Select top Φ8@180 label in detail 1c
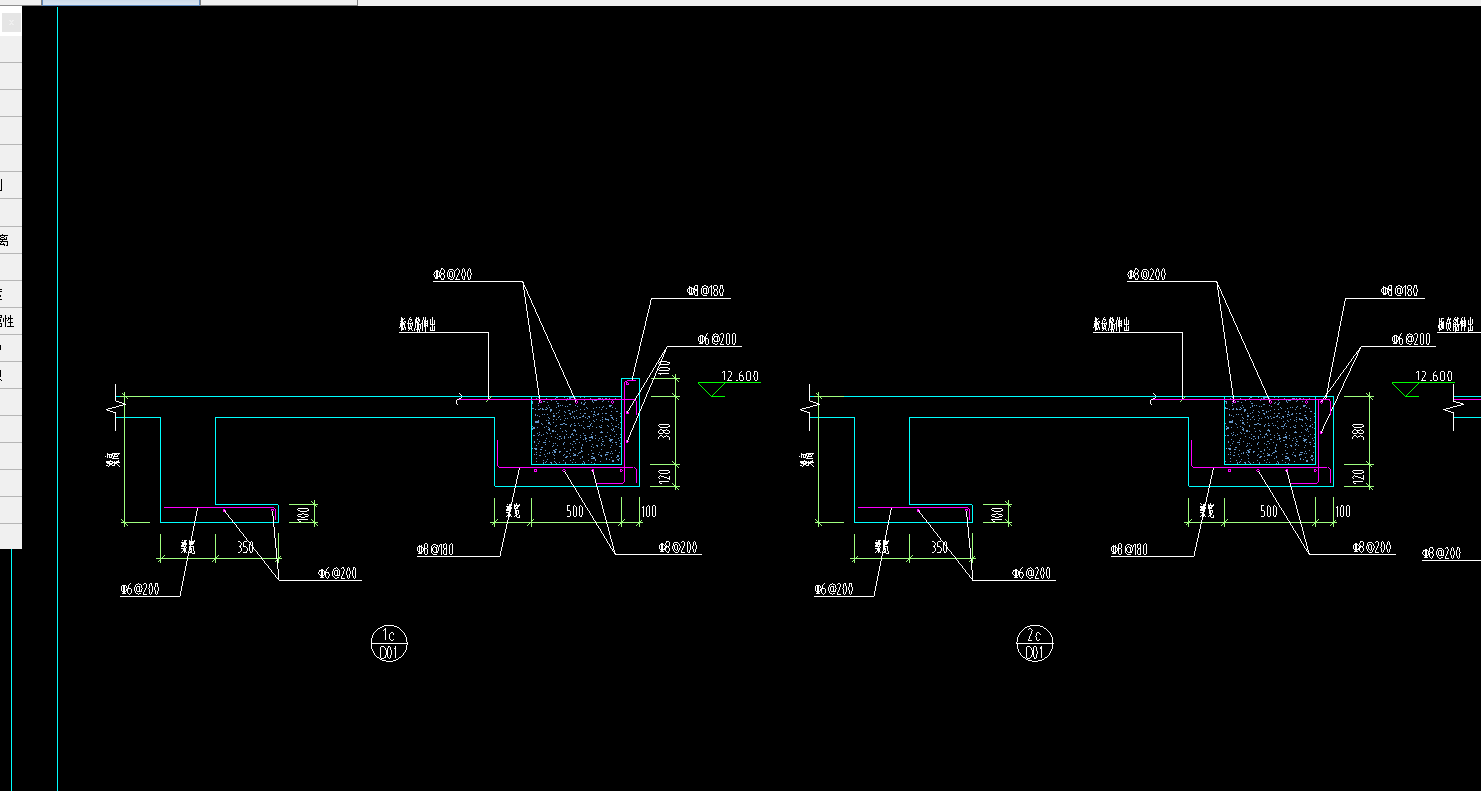This screenshot has width=1481, height=791. pyautogui.click(x=704, y=291)
